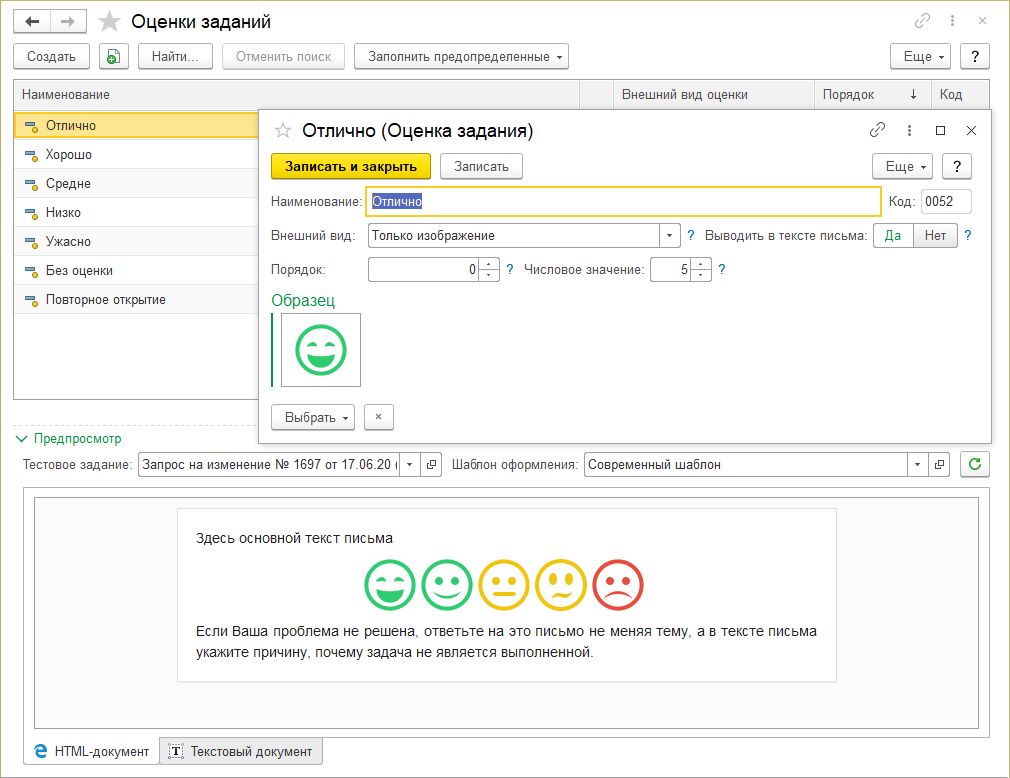The image size is (1010, 778).
Task: Switch to Текстовый документ tab
Action: pos(241,751)
